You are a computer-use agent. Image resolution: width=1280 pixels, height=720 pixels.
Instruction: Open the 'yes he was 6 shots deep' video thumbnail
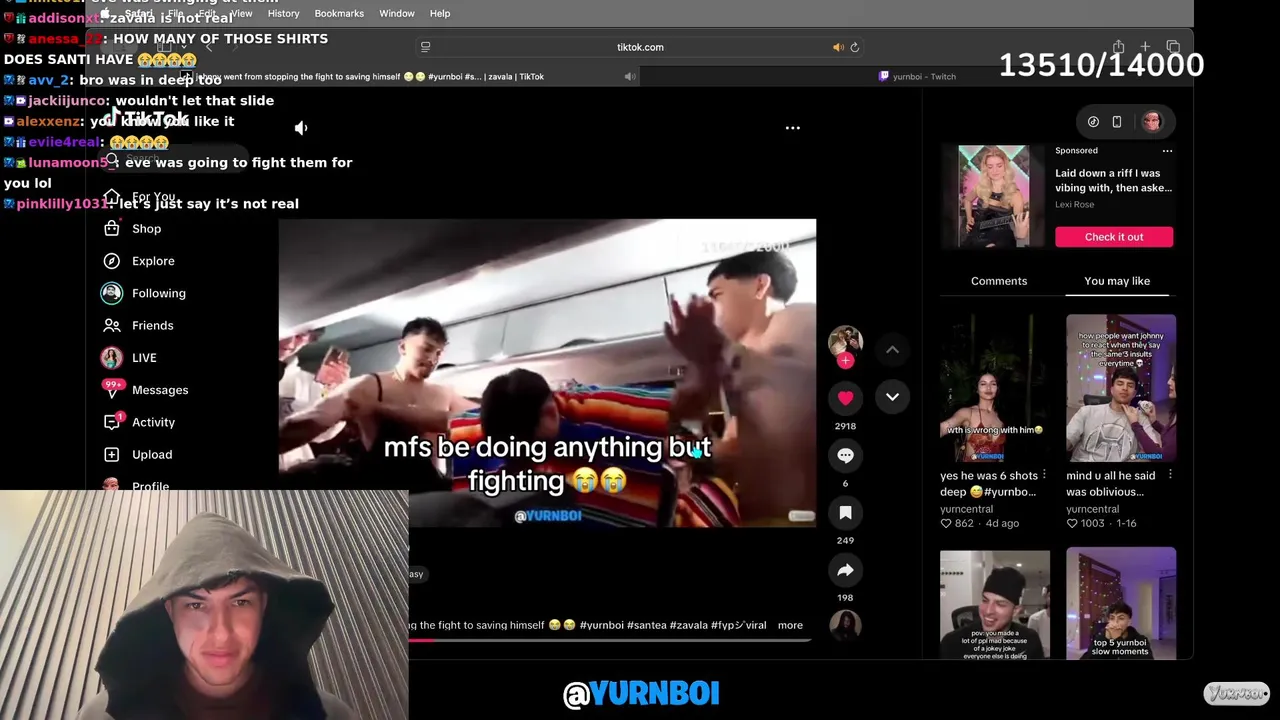click(995, 388)
